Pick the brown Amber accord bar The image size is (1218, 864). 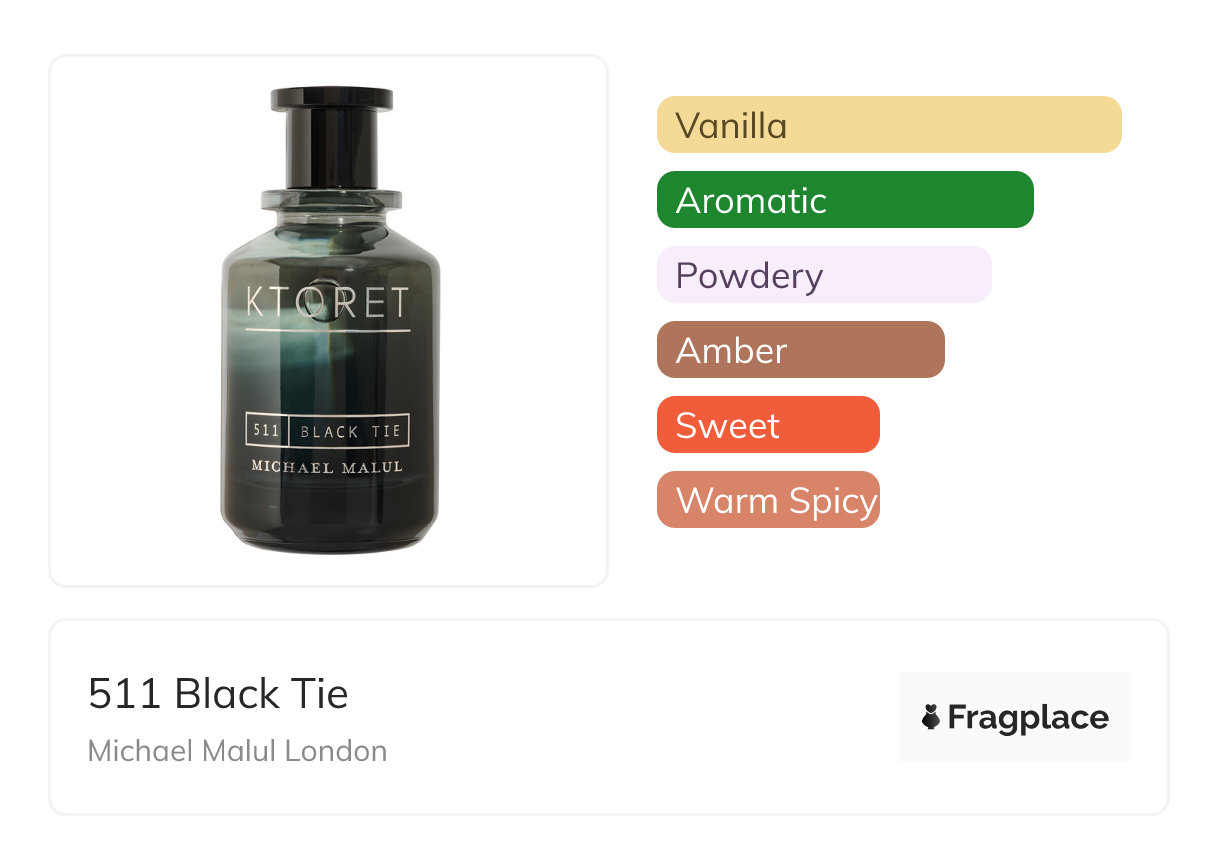[800, 350]
